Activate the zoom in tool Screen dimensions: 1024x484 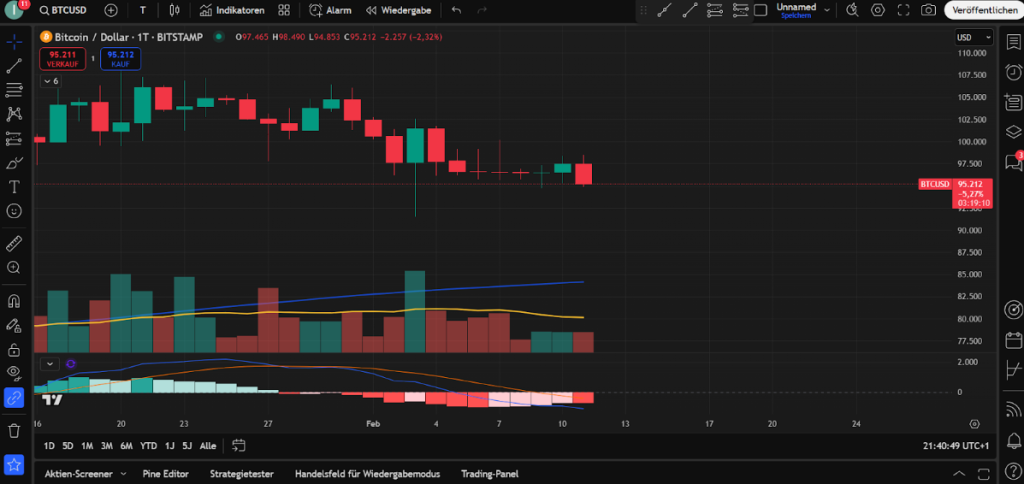point(14,267)
